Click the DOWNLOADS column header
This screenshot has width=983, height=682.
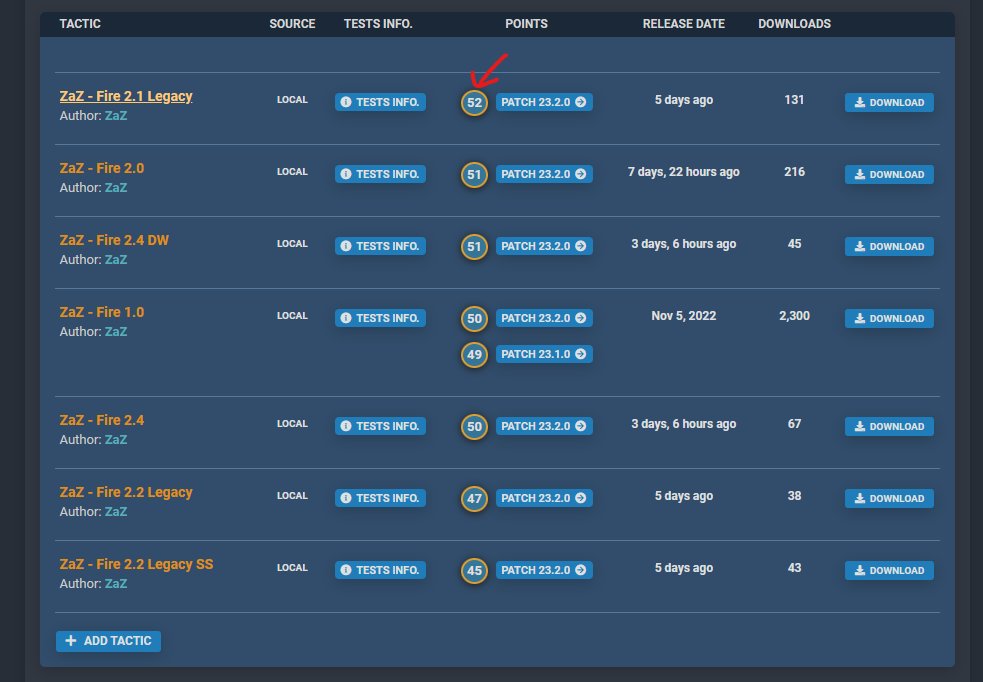794,24
